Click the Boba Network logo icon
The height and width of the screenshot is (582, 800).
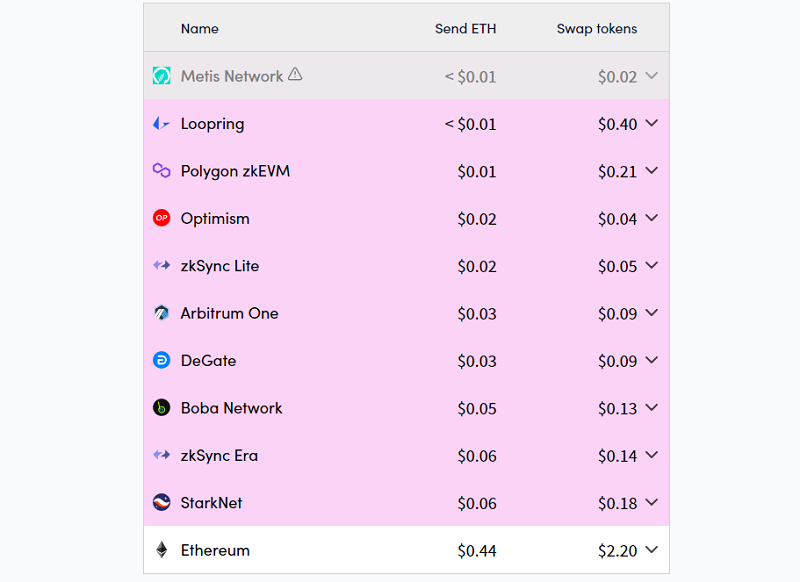tap(161, 408)
